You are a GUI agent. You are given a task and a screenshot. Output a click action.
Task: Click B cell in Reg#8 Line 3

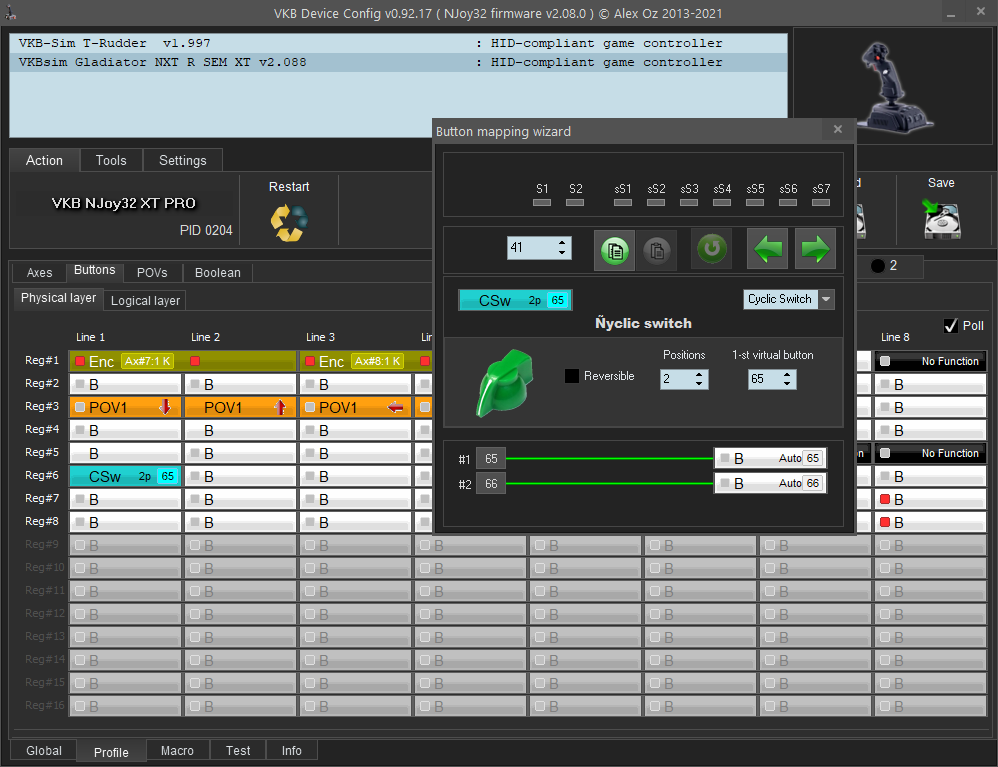[x=355, y=522]
